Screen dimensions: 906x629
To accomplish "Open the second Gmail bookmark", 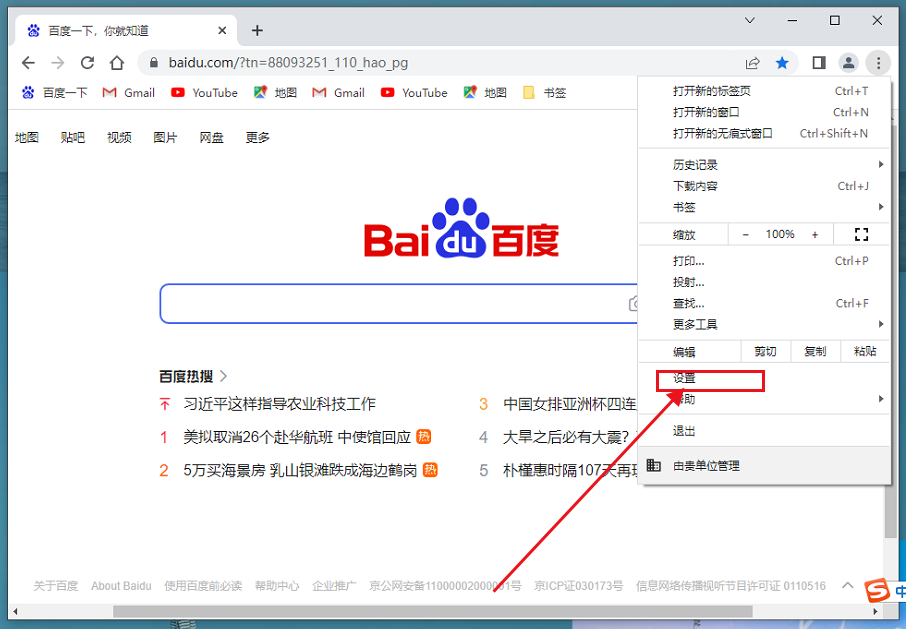I will [338, 92].
